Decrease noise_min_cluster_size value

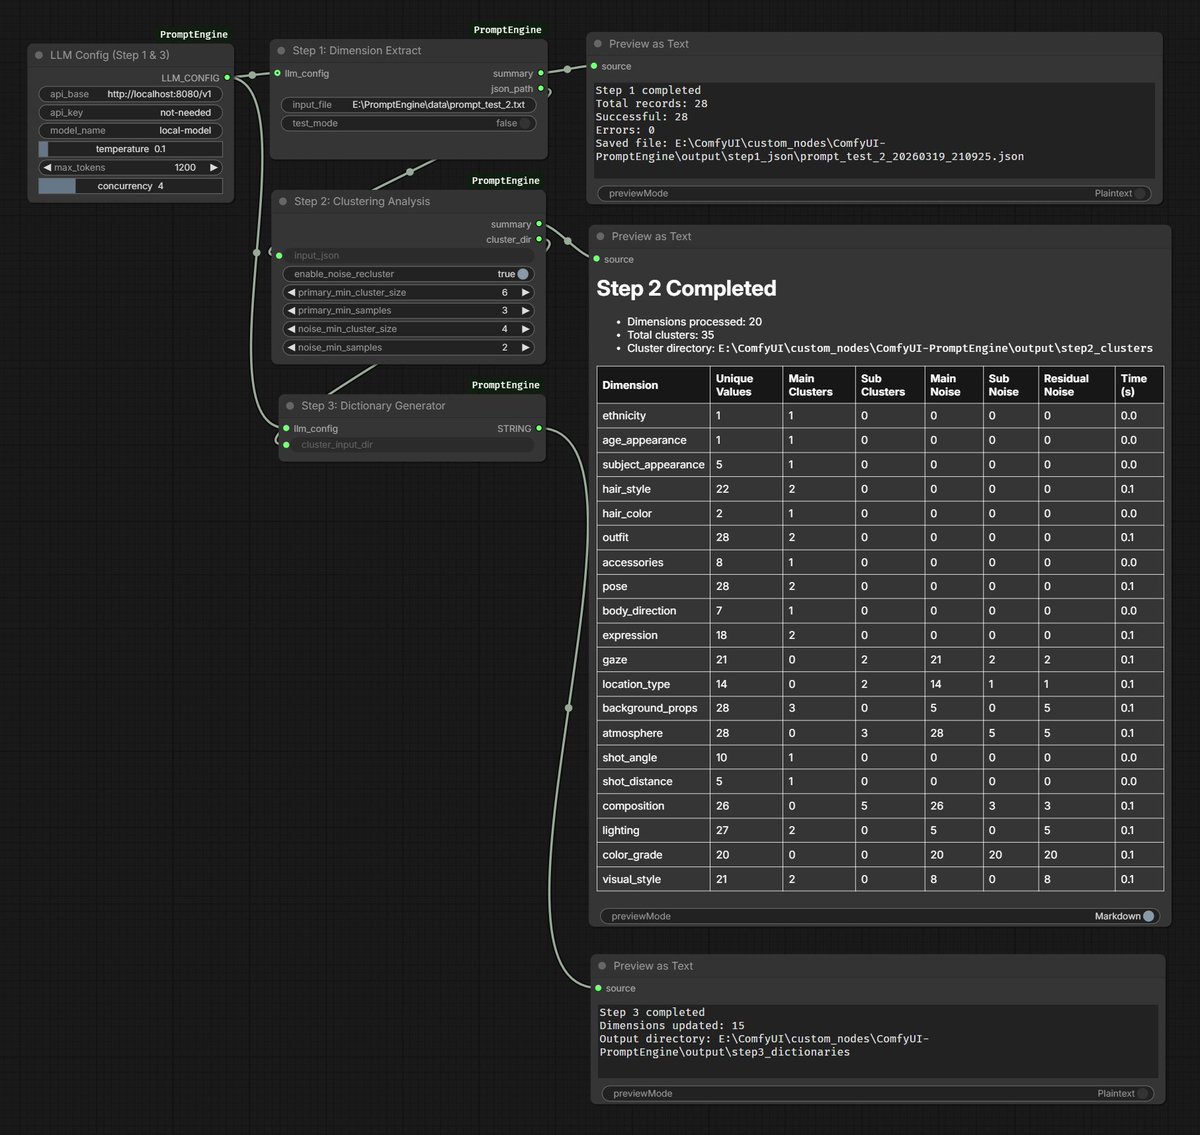point(291,329)
